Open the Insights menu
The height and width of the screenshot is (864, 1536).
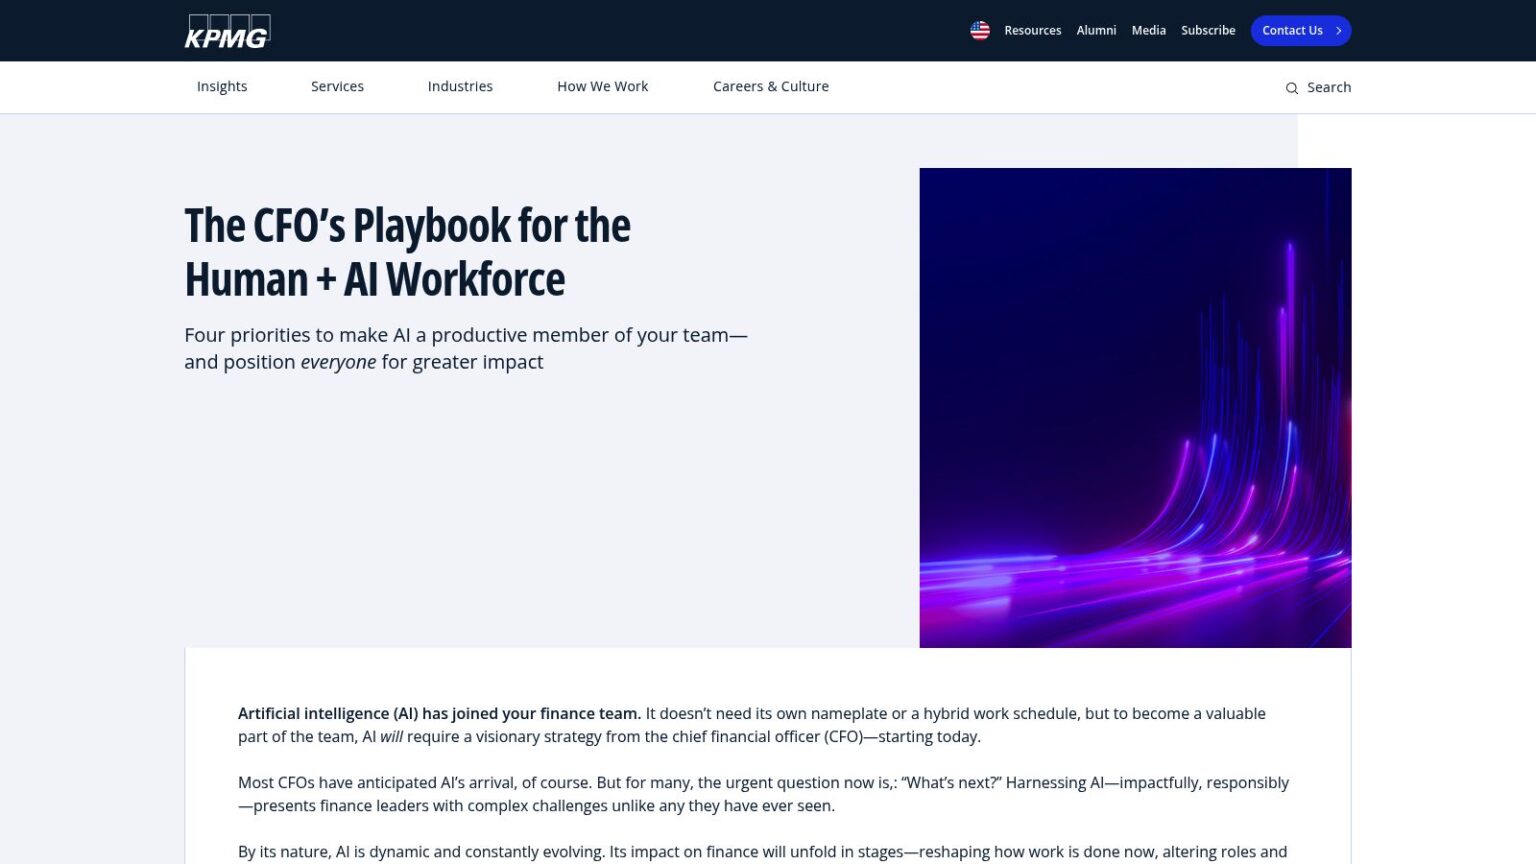click(222, 87)
